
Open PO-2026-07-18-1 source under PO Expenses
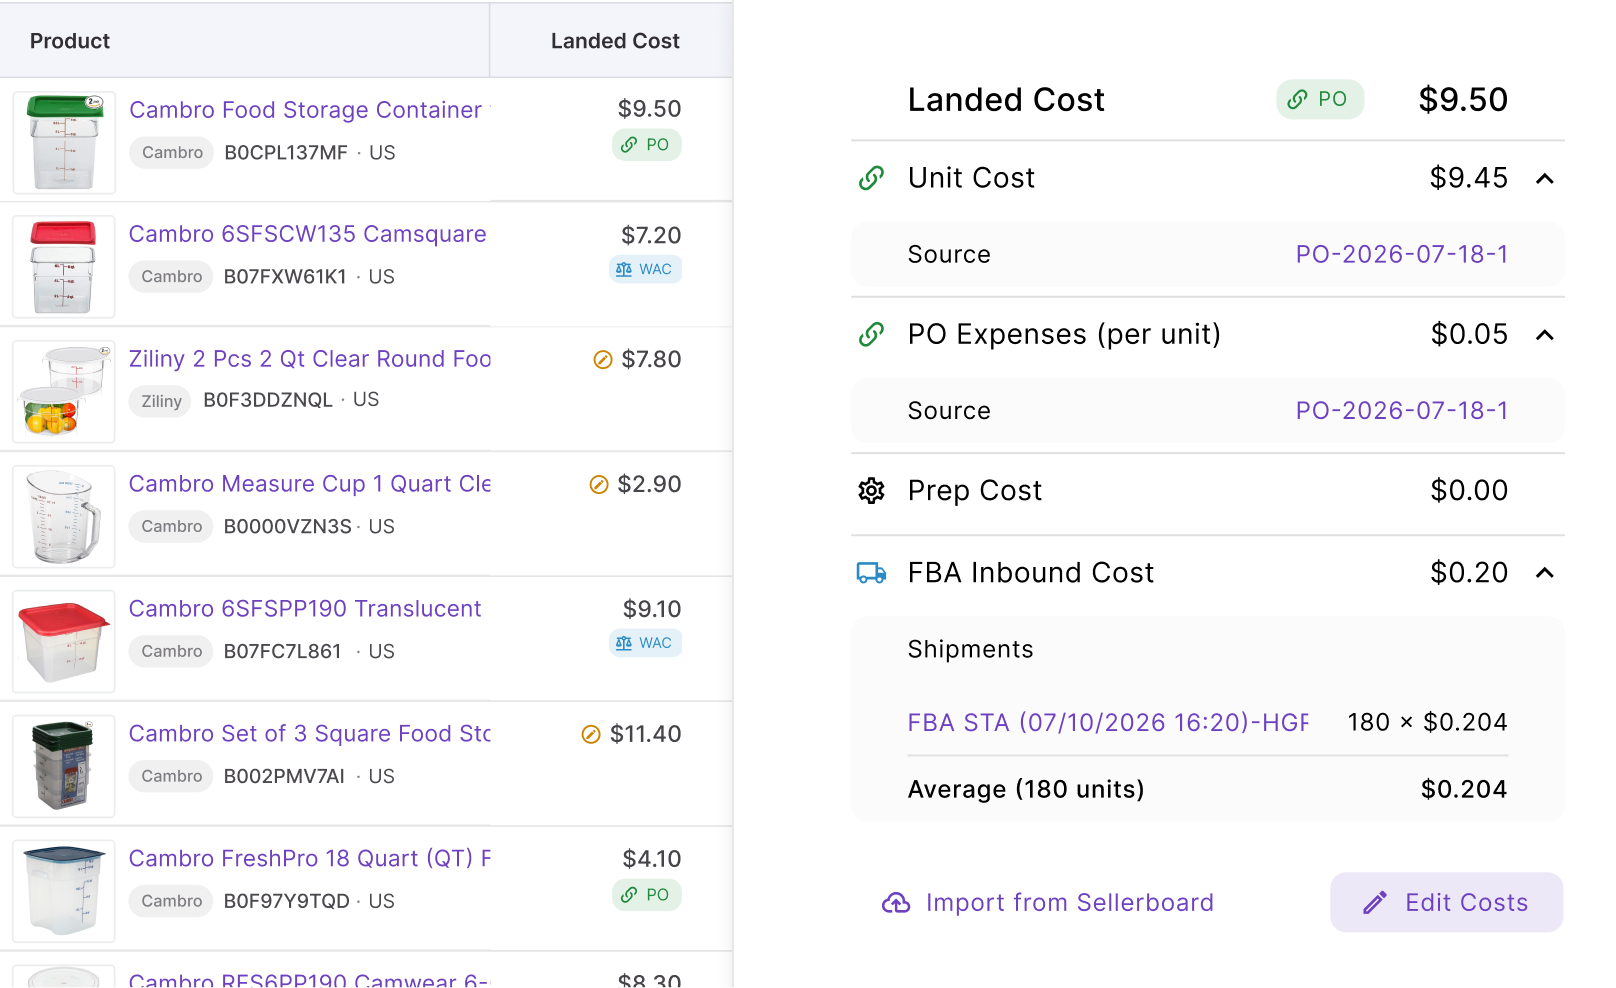click(1402, 410)
